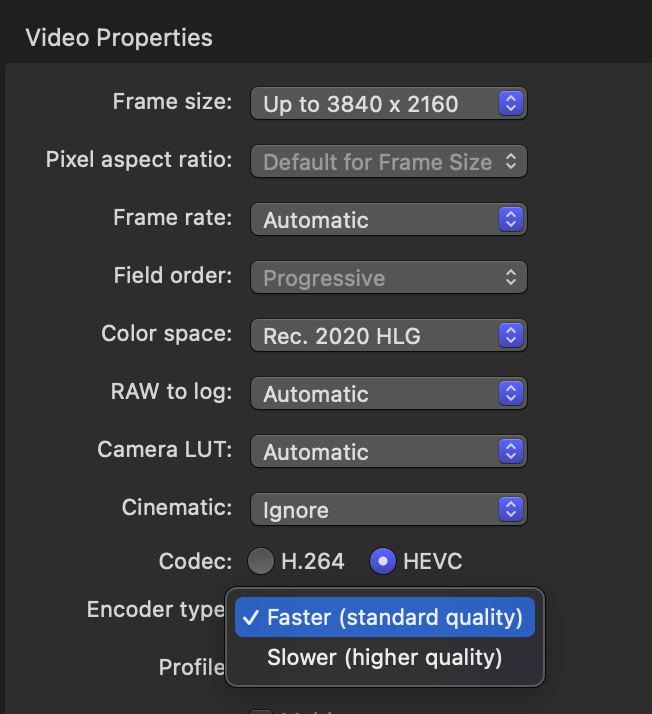Choose Slower (higher quality) encoder option
Screen dimensions: 652x714
385,657
